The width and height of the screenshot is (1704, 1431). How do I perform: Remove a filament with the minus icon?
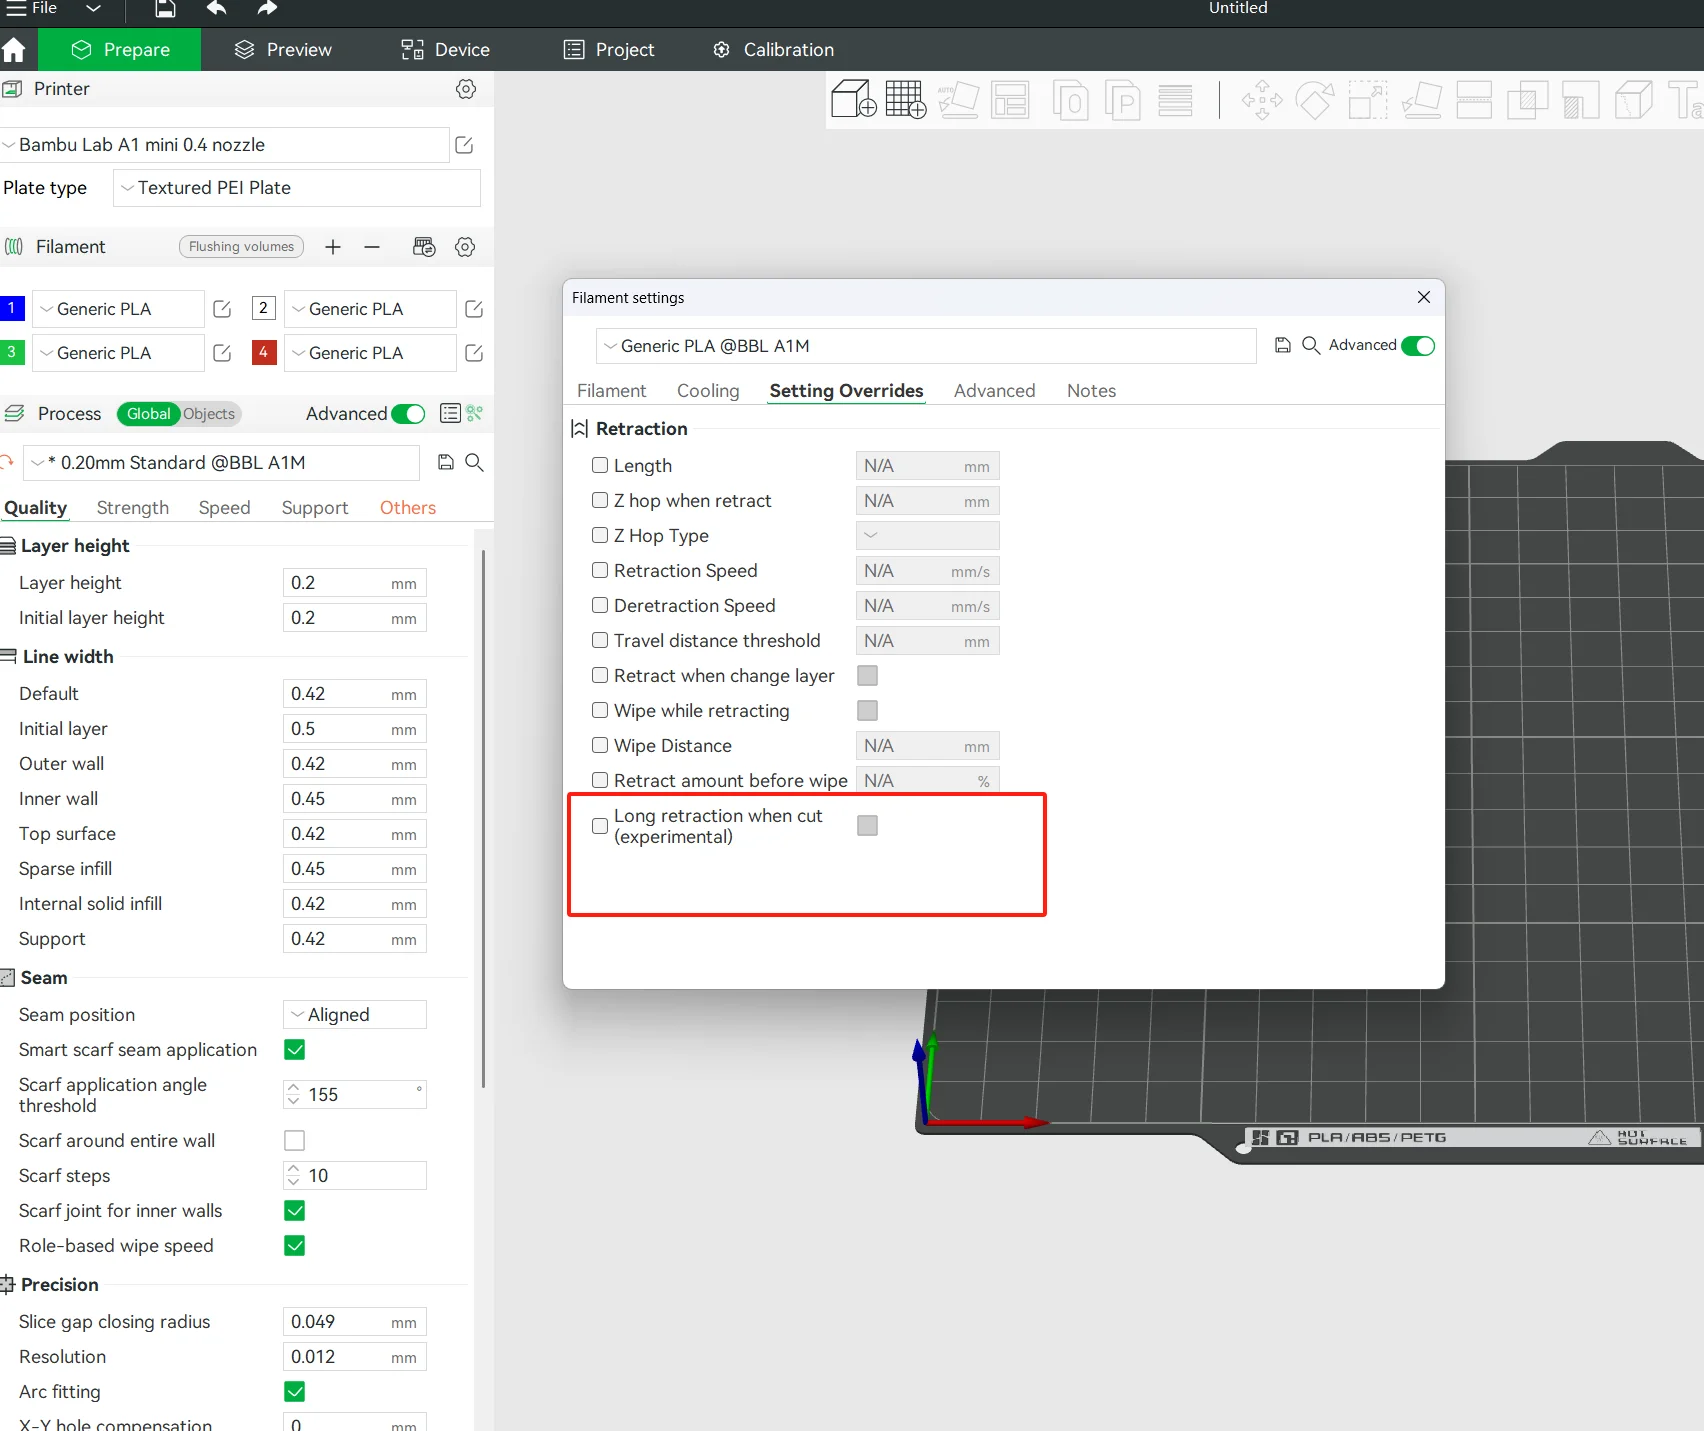click(372, 247)
